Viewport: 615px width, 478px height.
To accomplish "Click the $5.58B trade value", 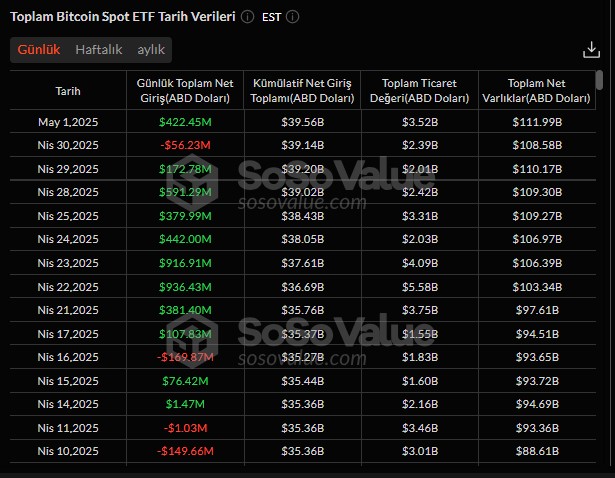I will click(420, 287).
